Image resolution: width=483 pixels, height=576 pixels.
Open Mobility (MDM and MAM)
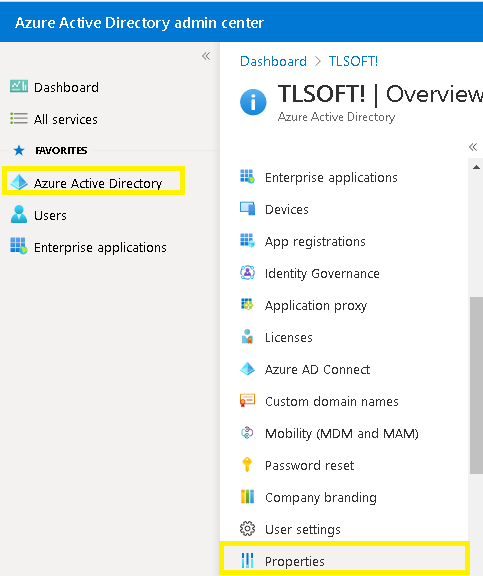[342, 433]
